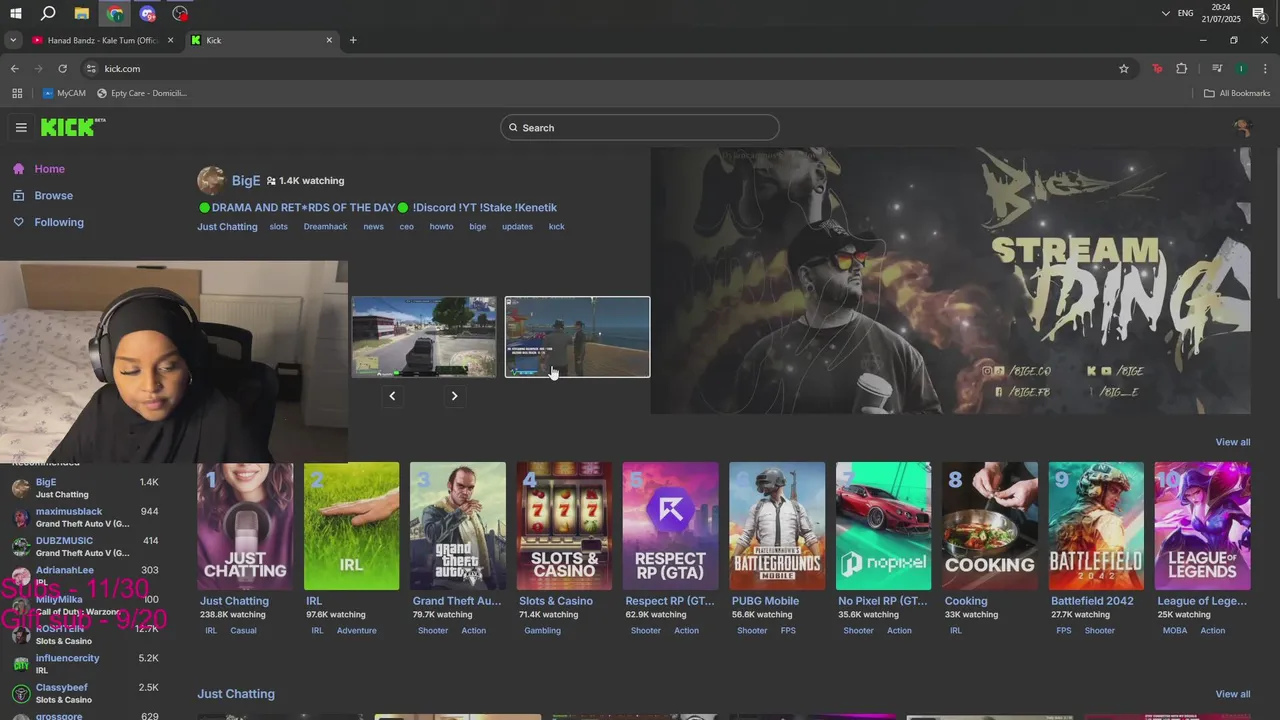Image resolution: width=1280 pixels, height=720 pixels.
Task: Click the Chrome back button
Action: click(x=14, y=68)
